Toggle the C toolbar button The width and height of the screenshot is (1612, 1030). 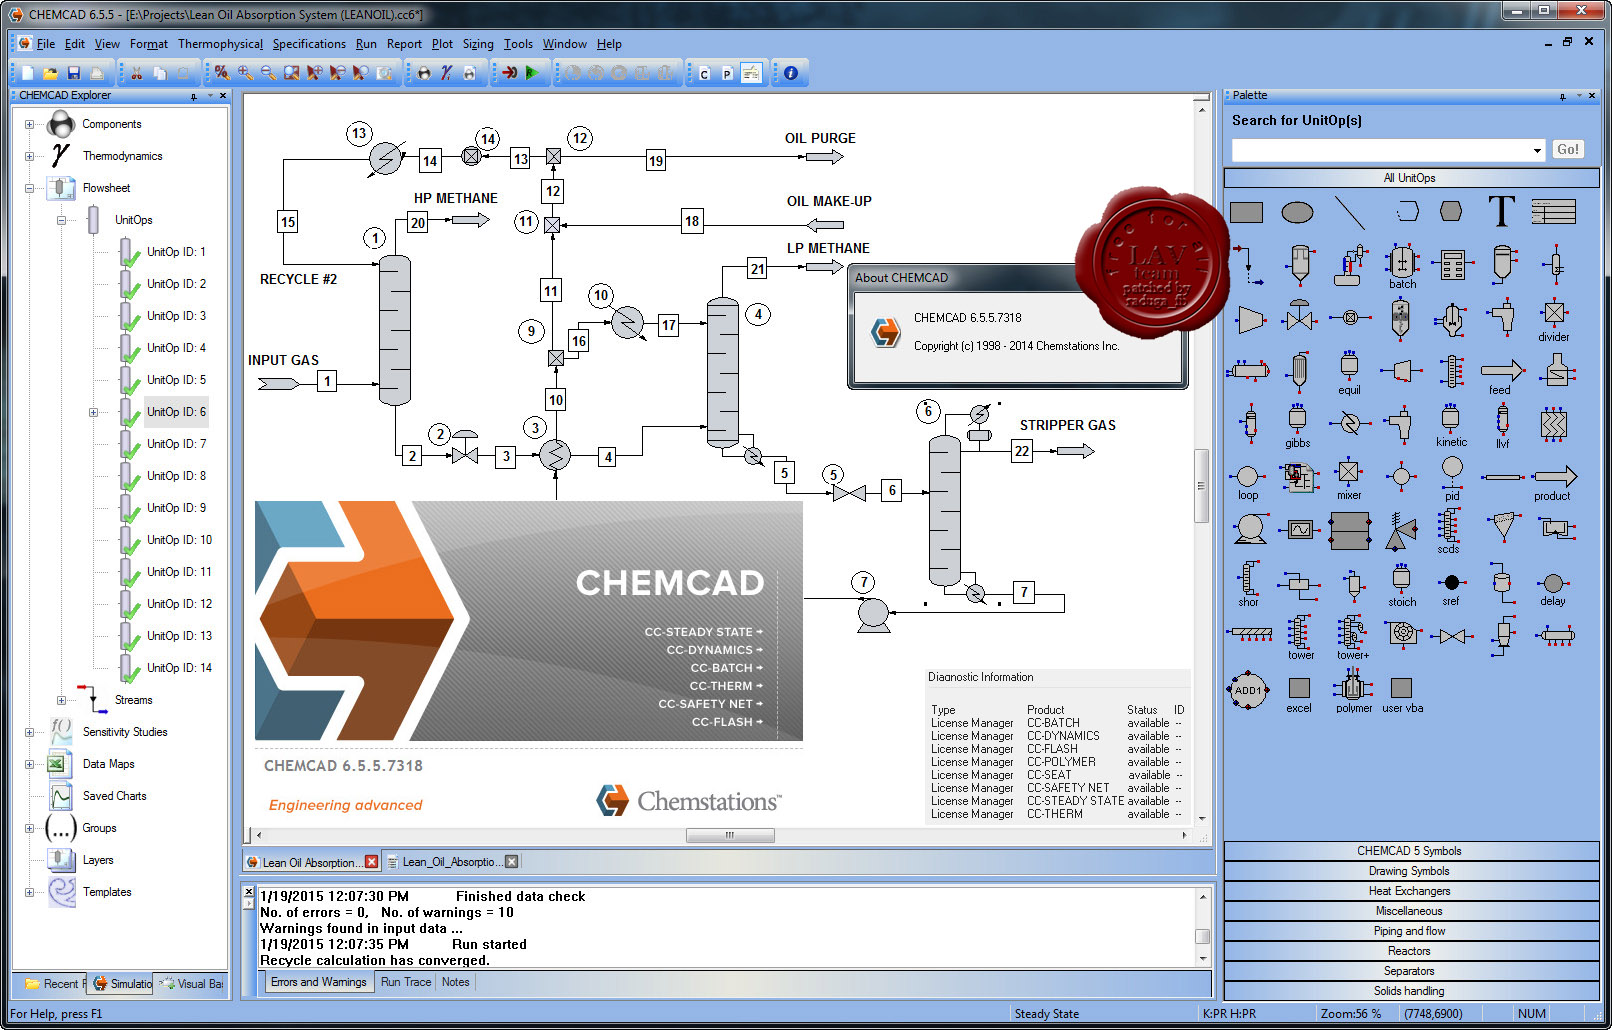pos(705,73)
